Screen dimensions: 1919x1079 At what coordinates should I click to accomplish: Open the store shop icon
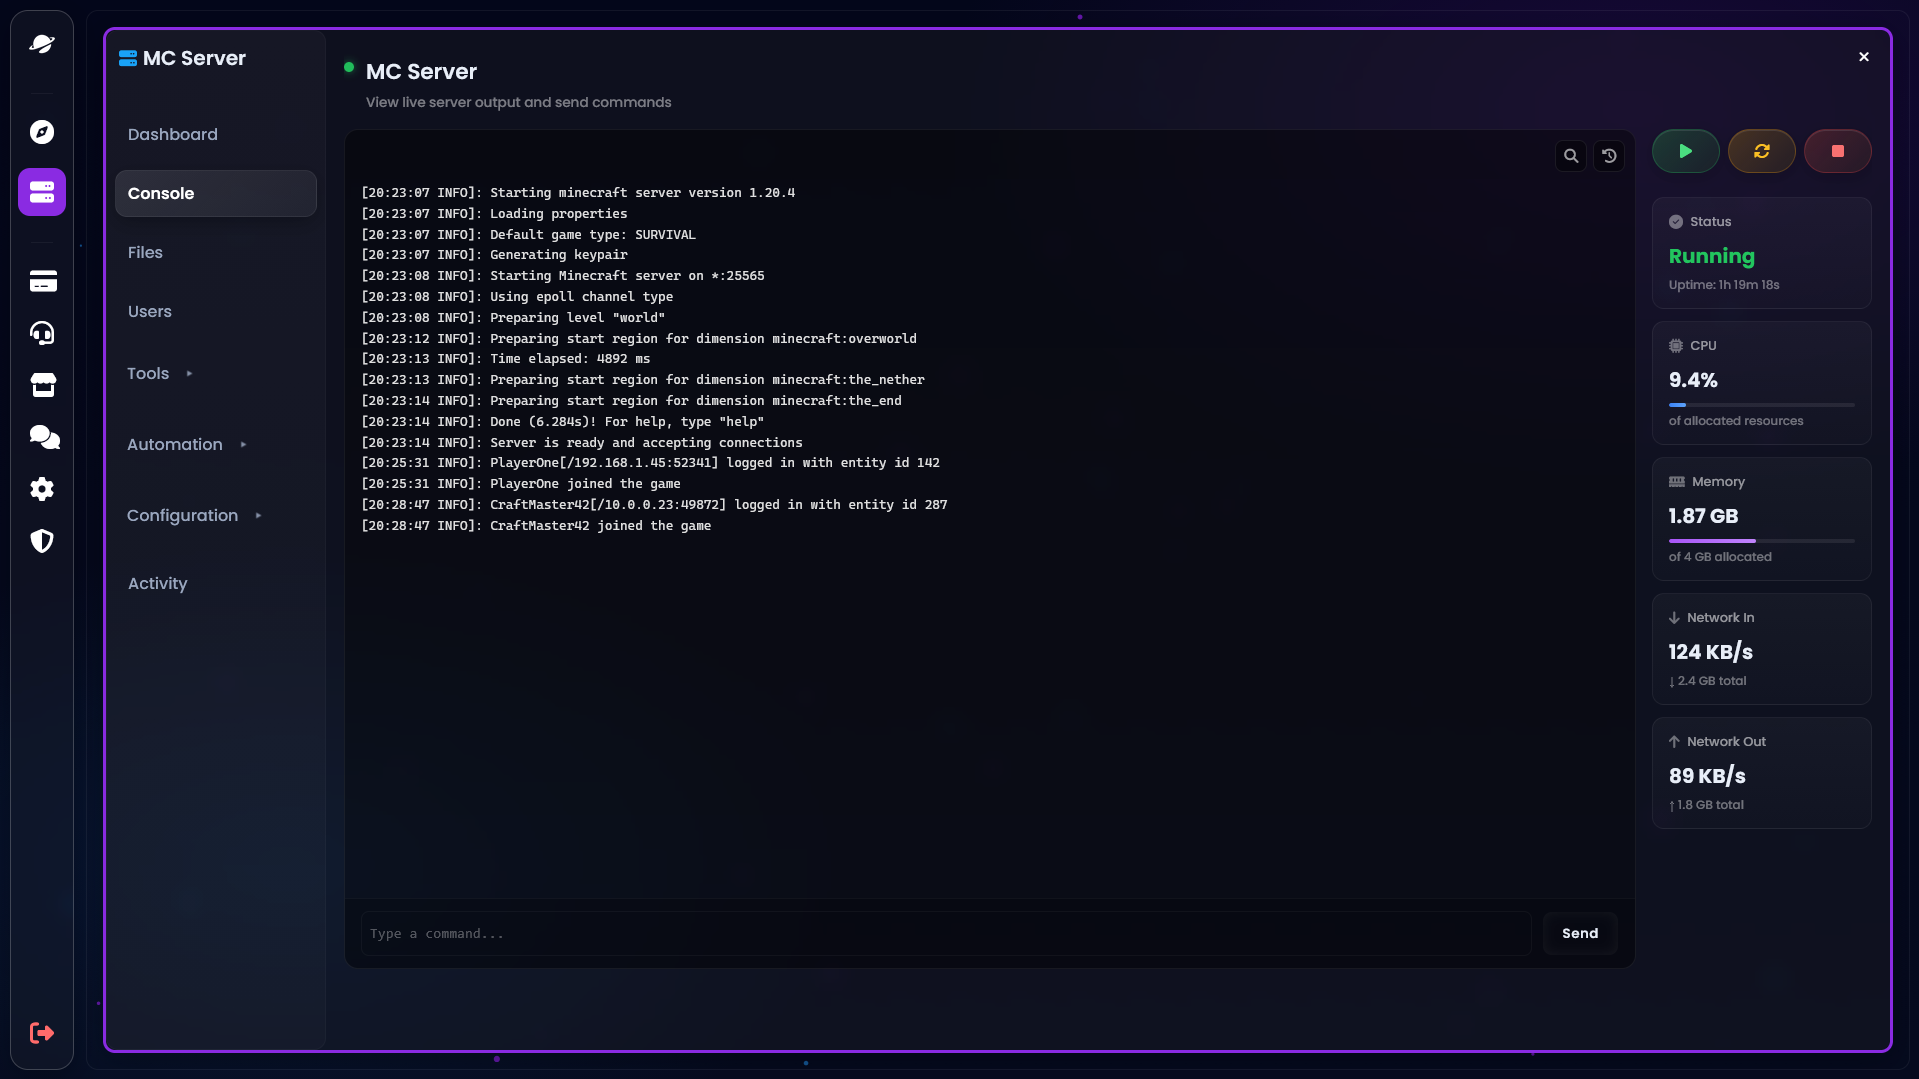click(x=43, y=385)
